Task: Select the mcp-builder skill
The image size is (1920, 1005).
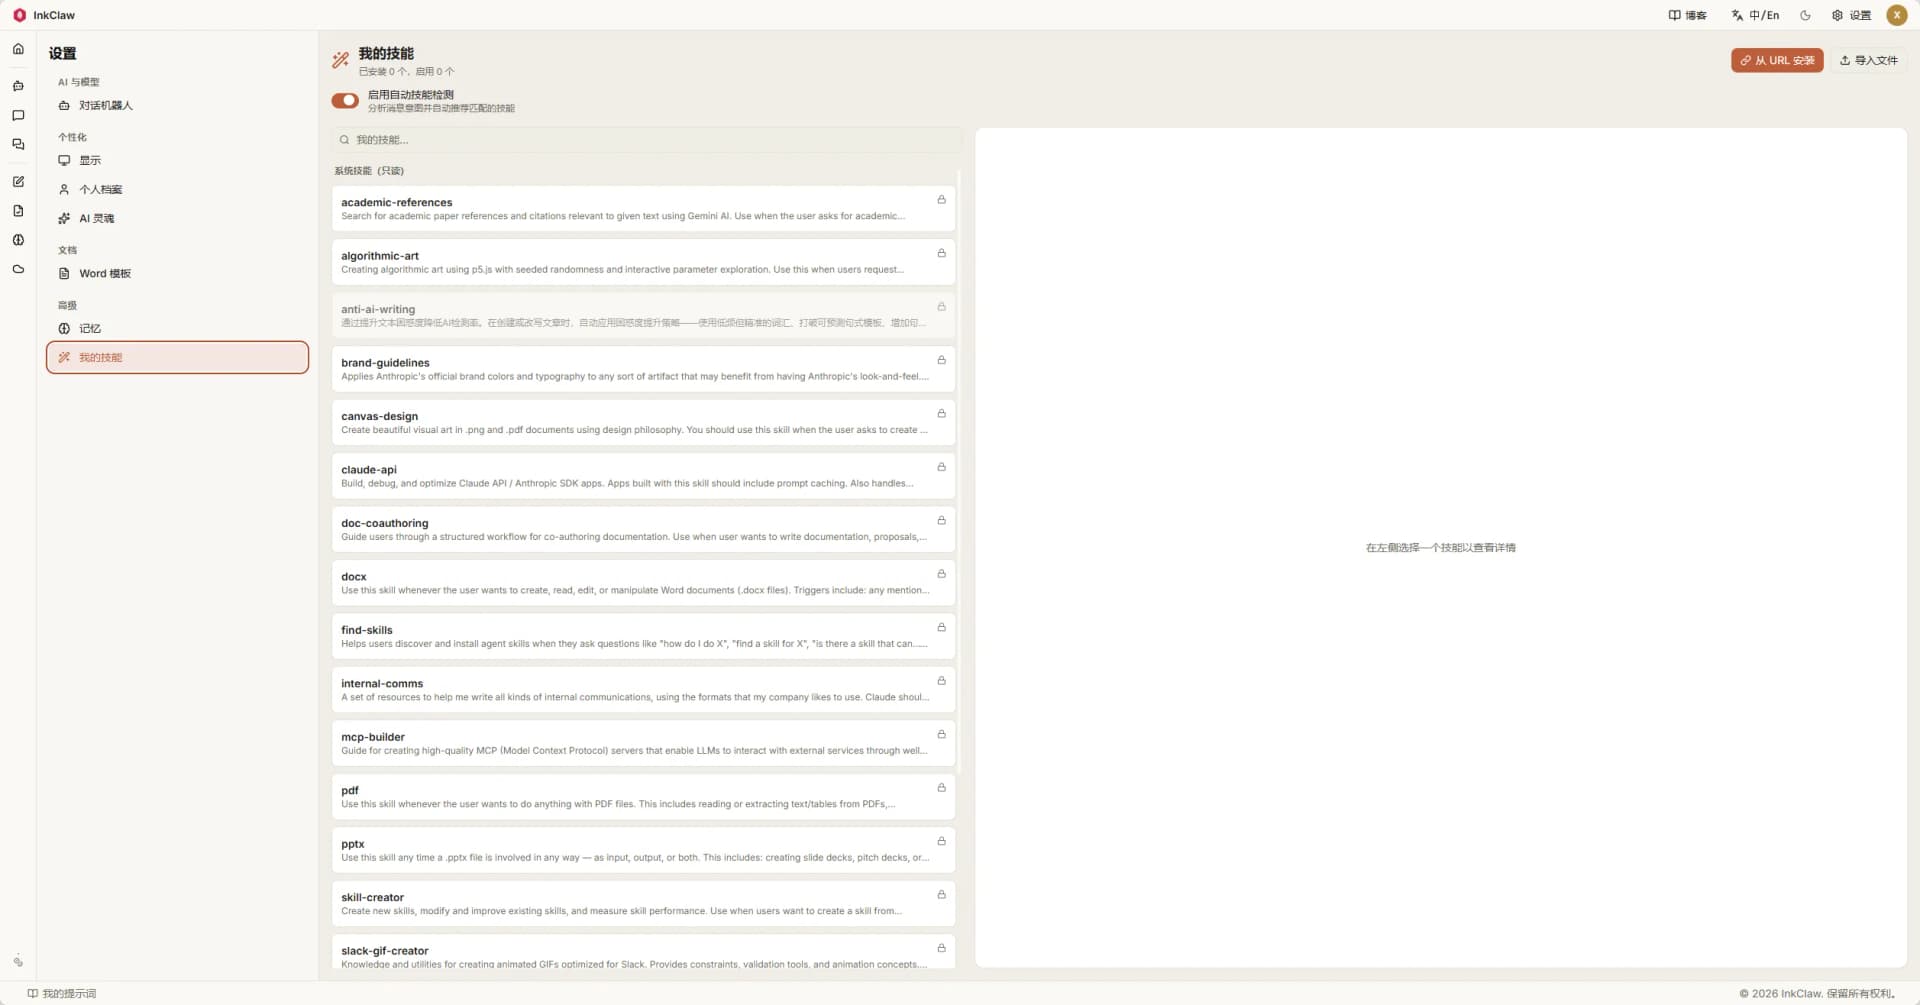Action: [x=643, y=744]
